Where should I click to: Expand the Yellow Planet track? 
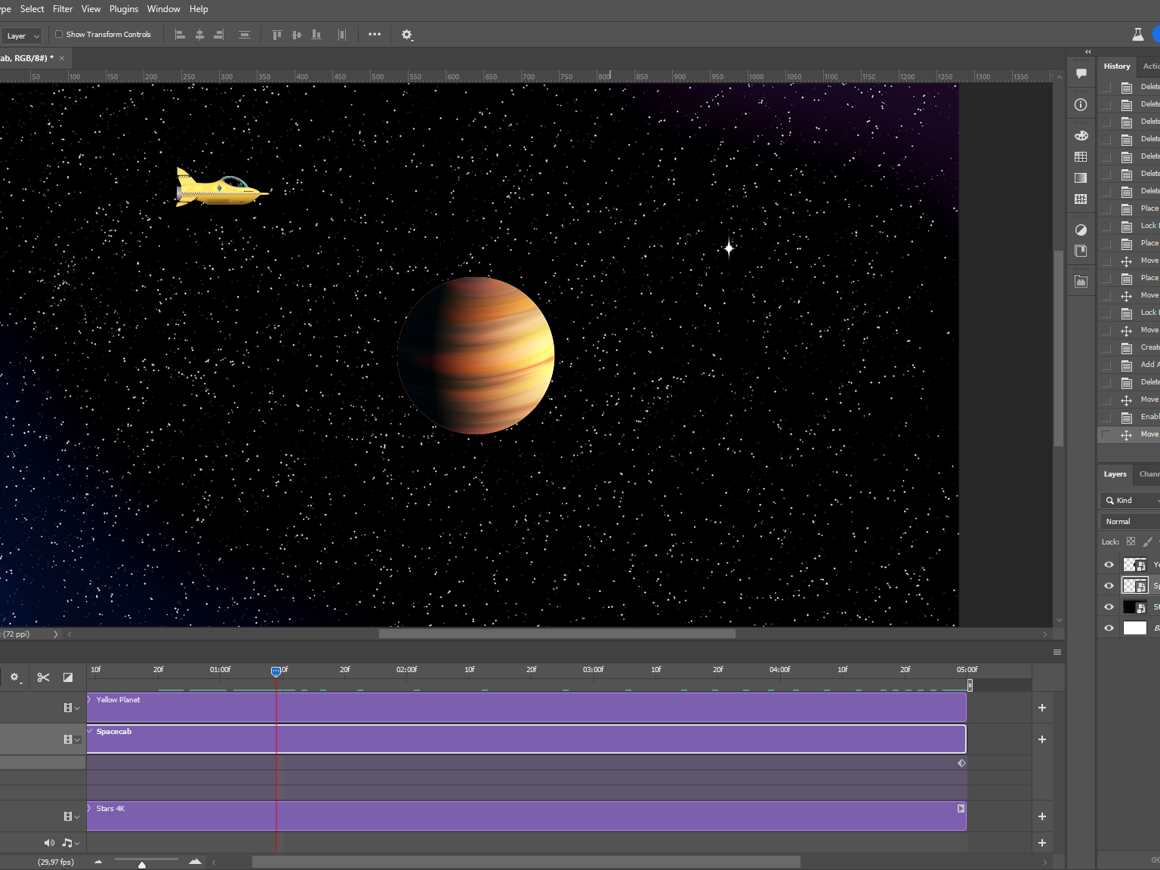click(90, 700)
